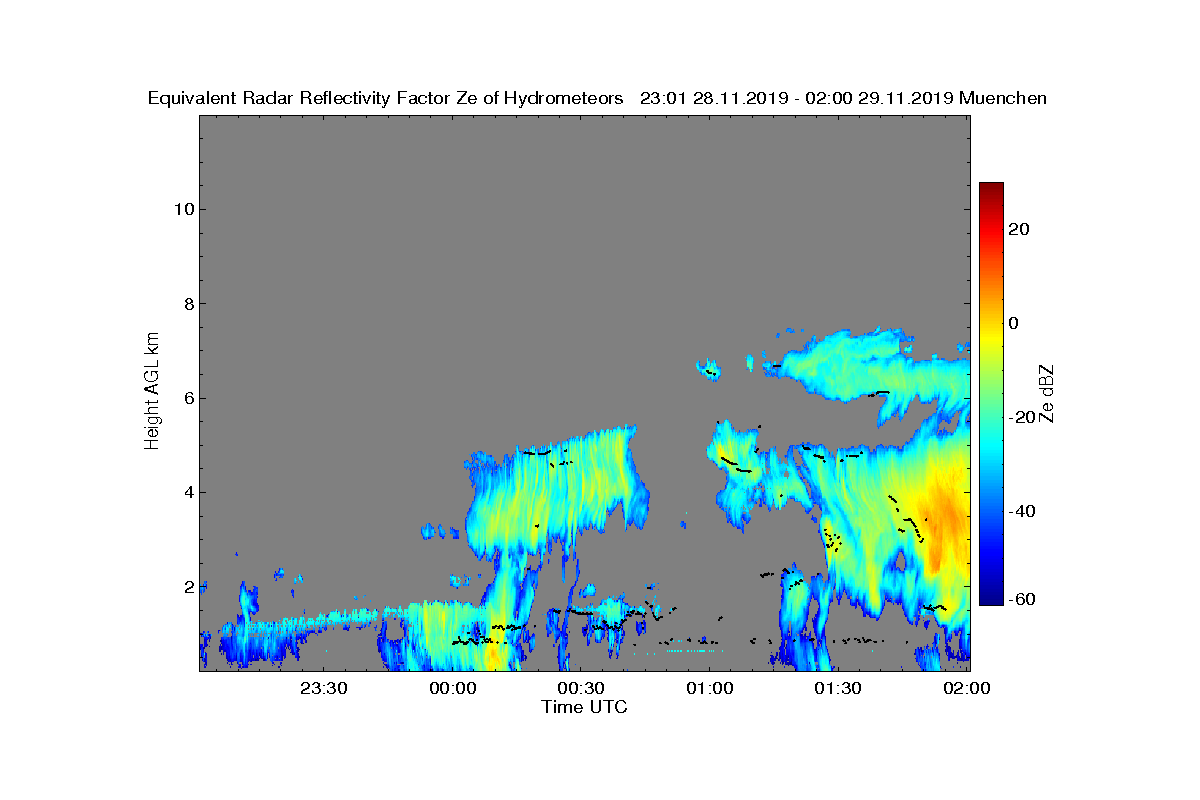
Task: Click the height tick label 4
Action: 188,492
